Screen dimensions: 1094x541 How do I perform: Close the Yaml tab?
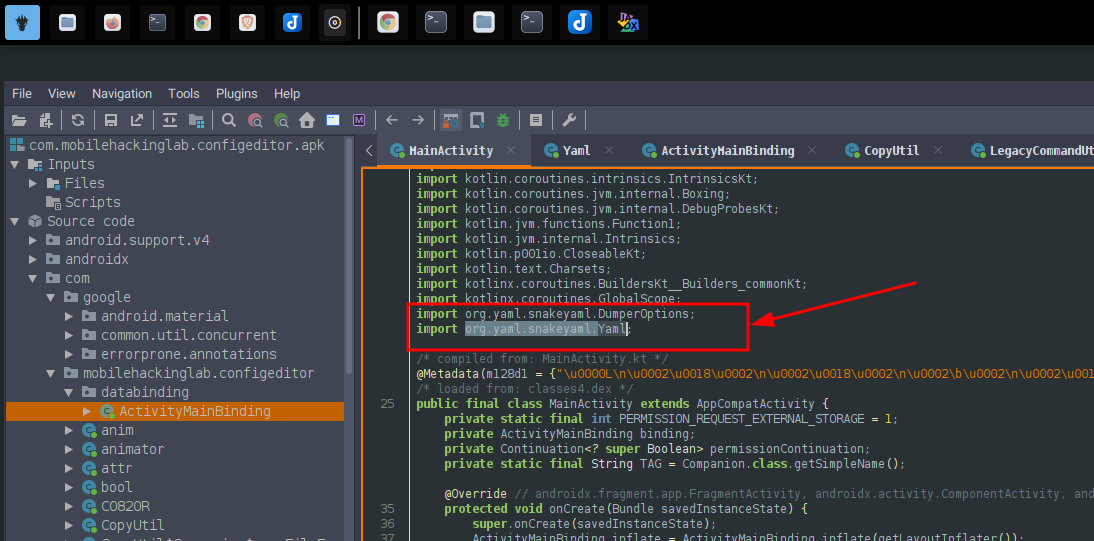point(609,151)
